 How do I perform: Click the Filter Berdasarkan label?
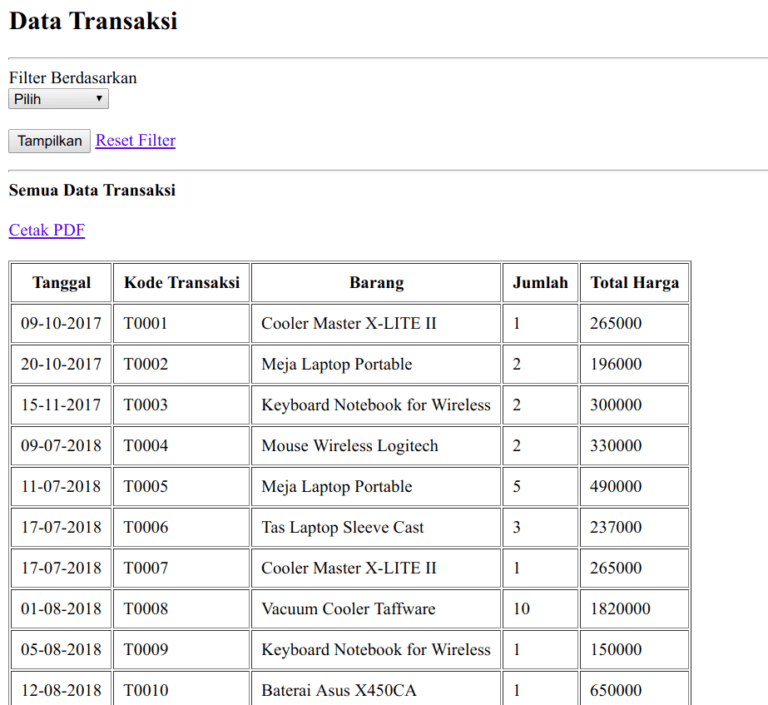coord(72,78)
